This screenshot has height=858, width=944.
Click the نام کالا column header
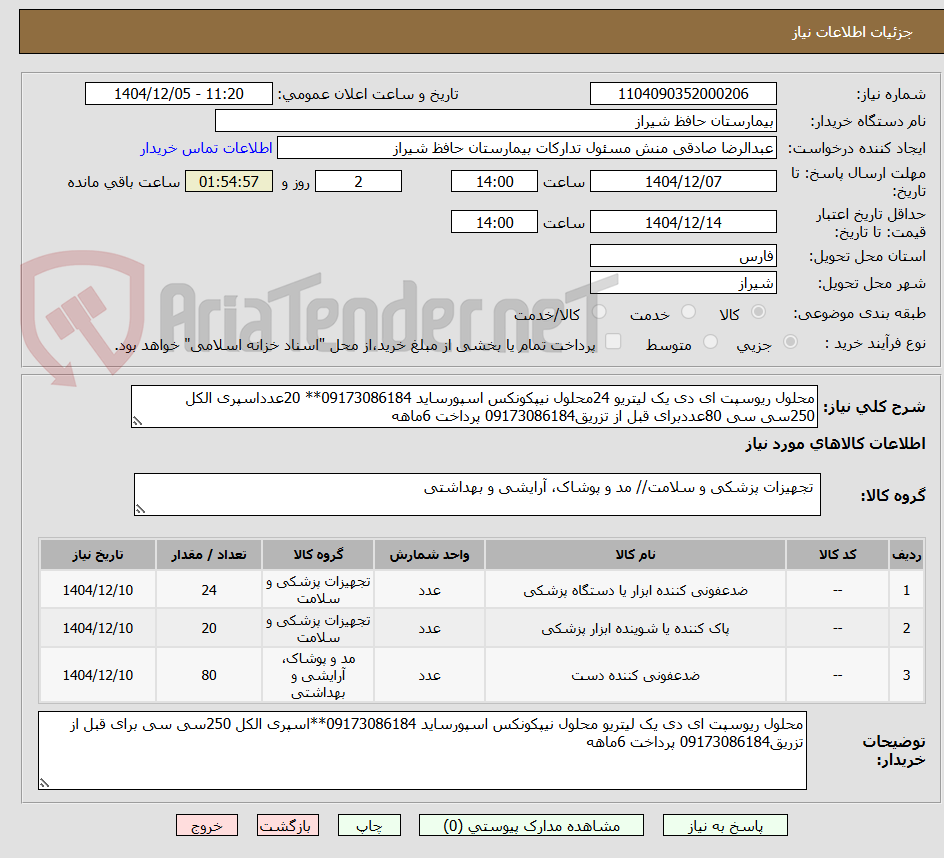click(x=635, y=555)
